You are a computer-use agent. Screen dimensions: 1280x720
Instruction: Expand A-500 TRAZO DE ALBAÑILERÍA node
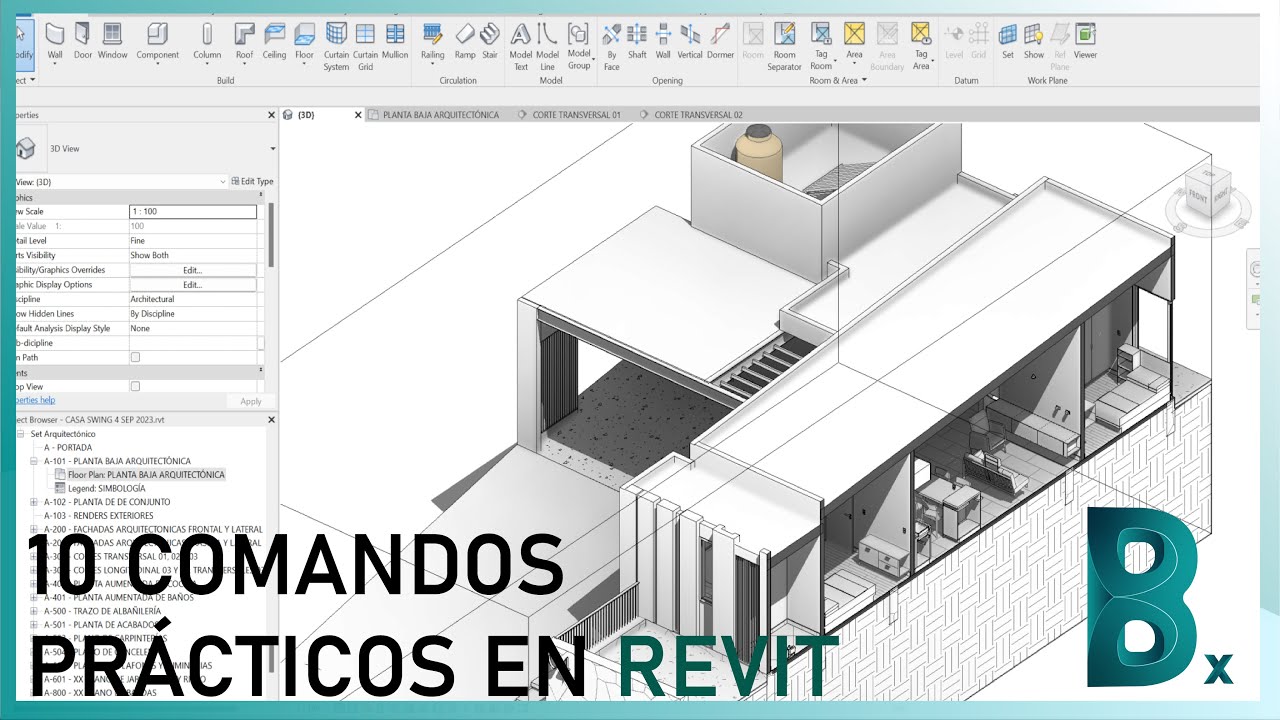pyautogui.click(x=34, y=610)
